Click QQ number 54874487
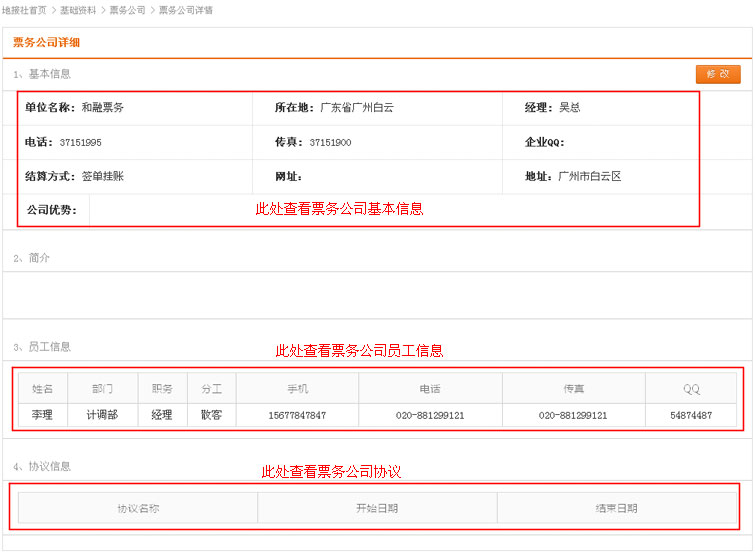The image size is (755, 554). pos(691,415)
